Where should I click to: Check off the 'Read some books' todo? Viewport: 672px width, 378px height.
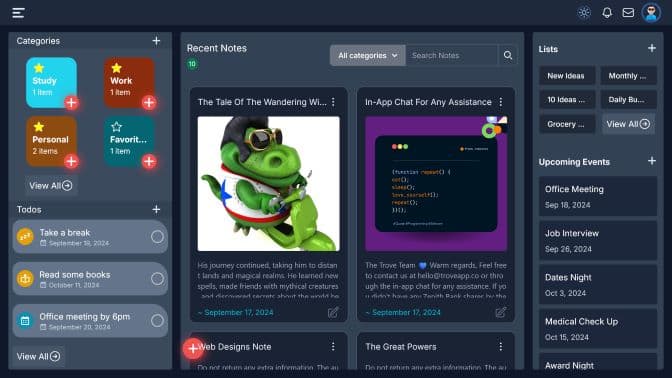click(x=157, y=279)
